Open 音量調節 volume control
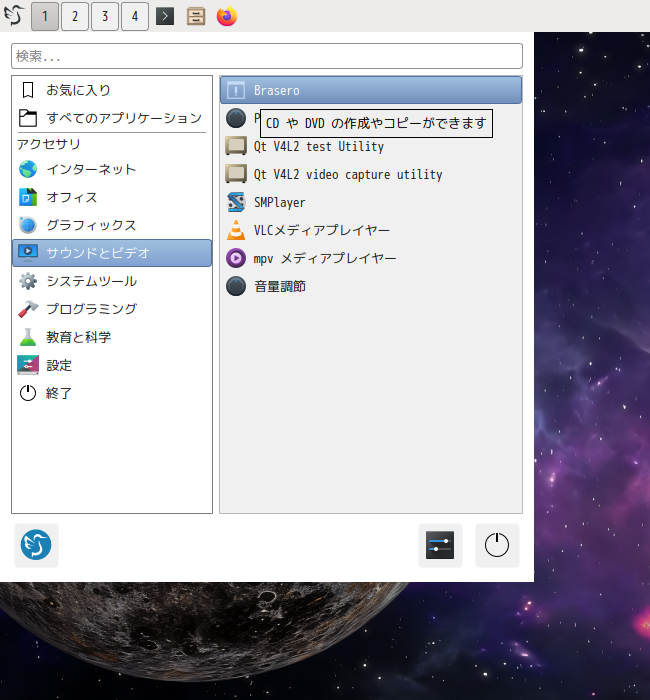 coord(371,286)
